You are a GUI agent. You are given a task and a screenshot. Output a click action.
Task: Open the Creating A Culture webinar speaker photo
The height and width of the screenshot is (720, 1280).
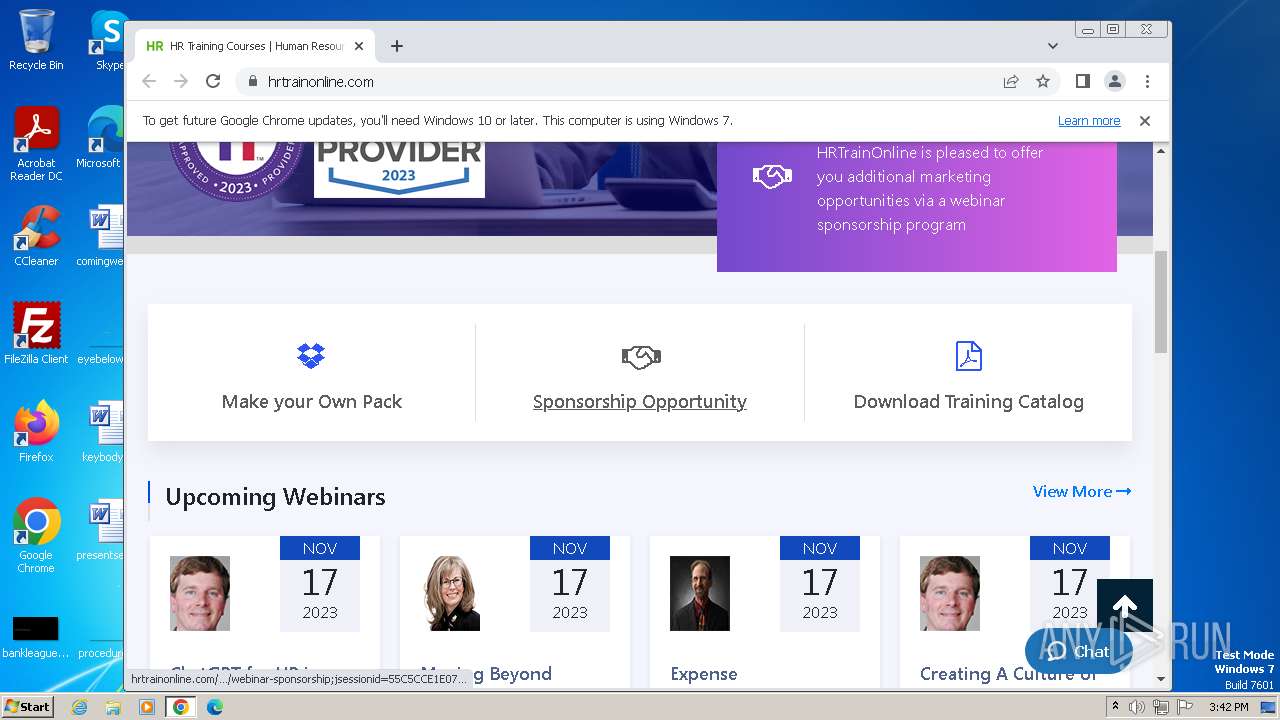point(950,593)
